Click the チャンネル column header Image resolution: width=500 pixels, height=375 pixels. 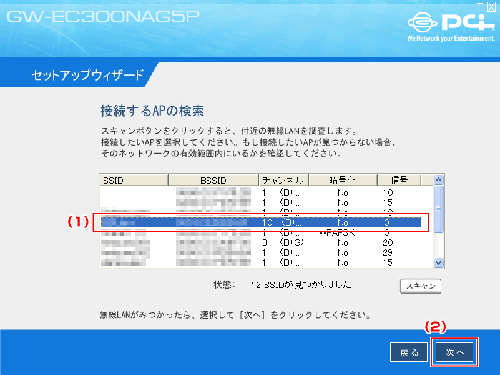284,180
